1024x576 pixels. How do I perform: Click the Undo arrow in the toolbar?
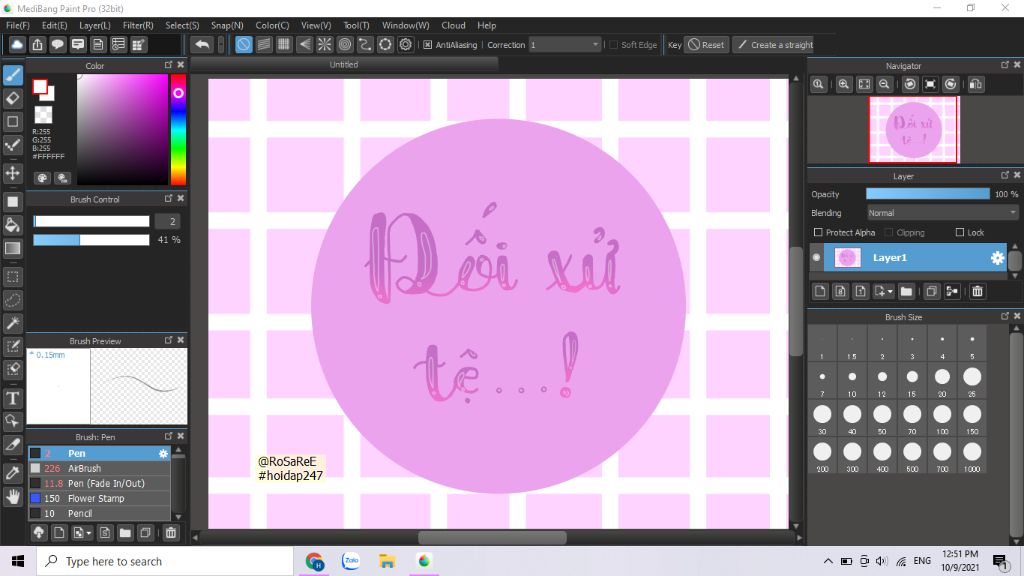point(202,44)
